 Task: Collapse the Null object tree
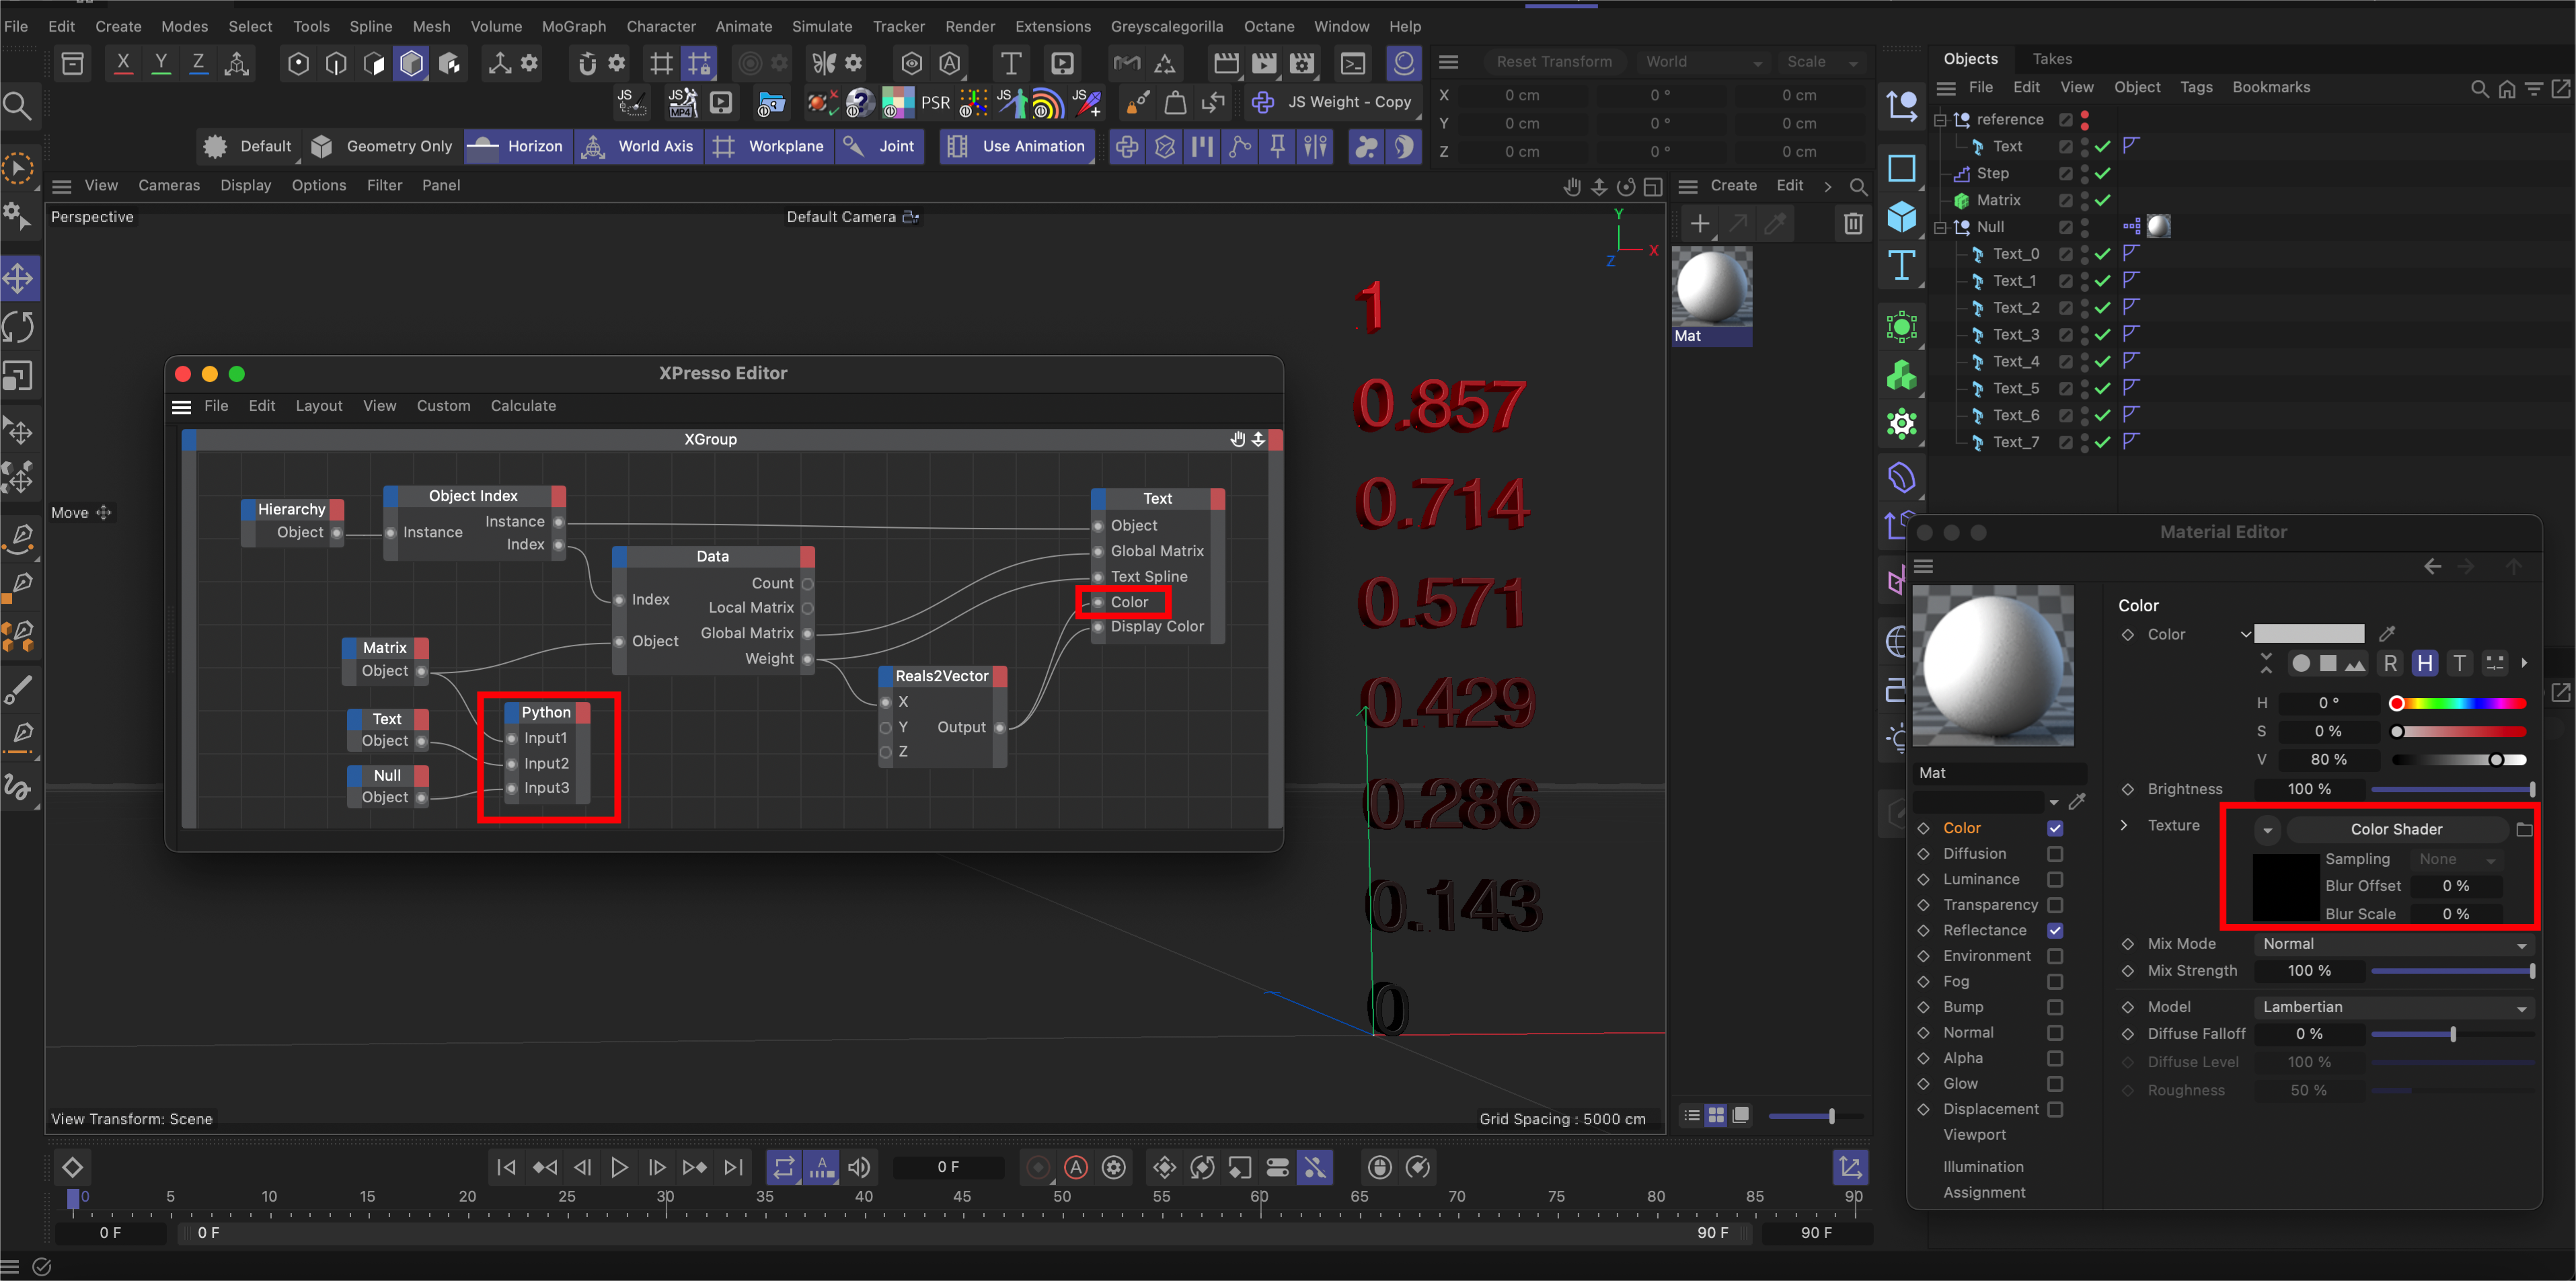[1940, 228]
